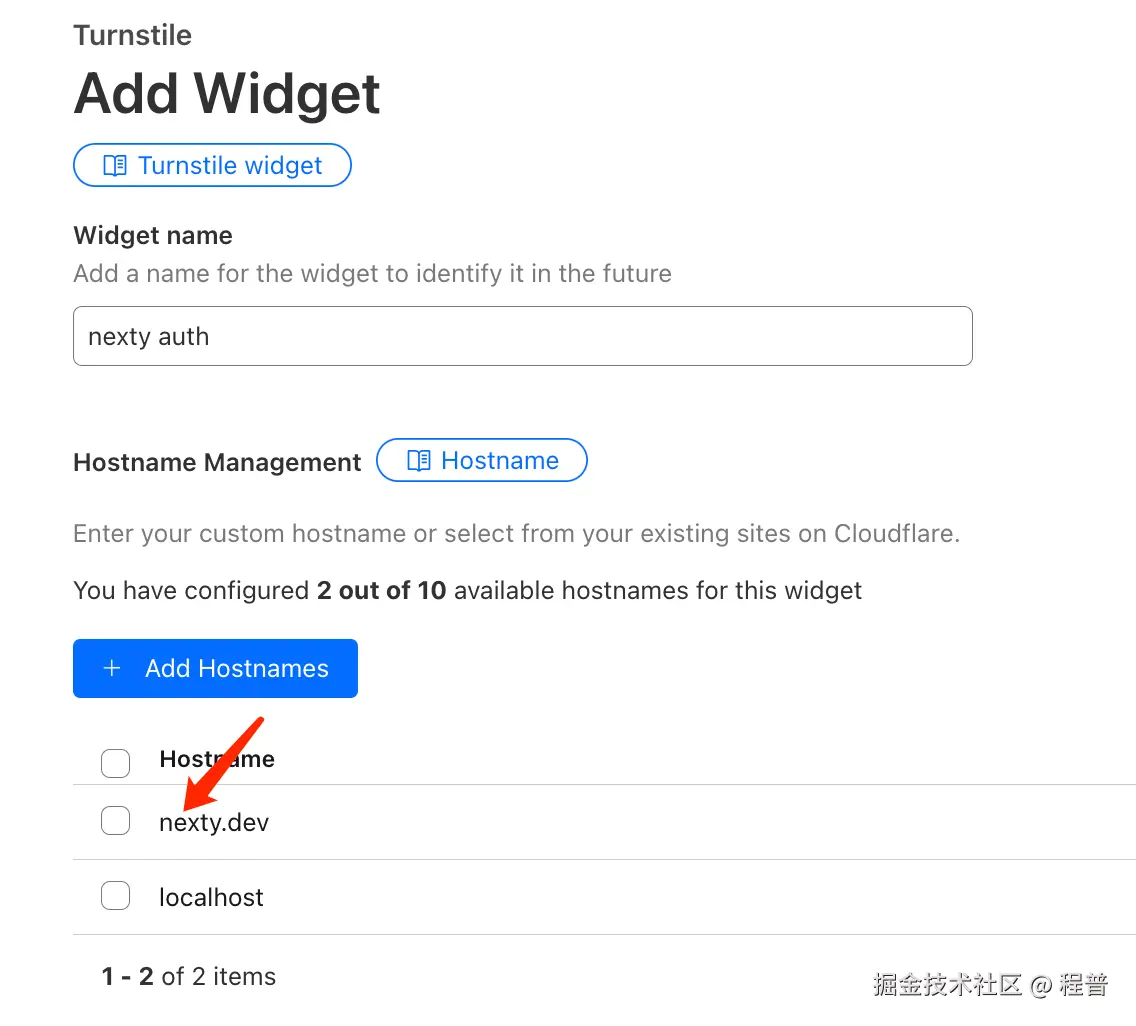Screen dimensions: 1136x1026
Task: Click the Hostname column header
Action: click(217, 759)
